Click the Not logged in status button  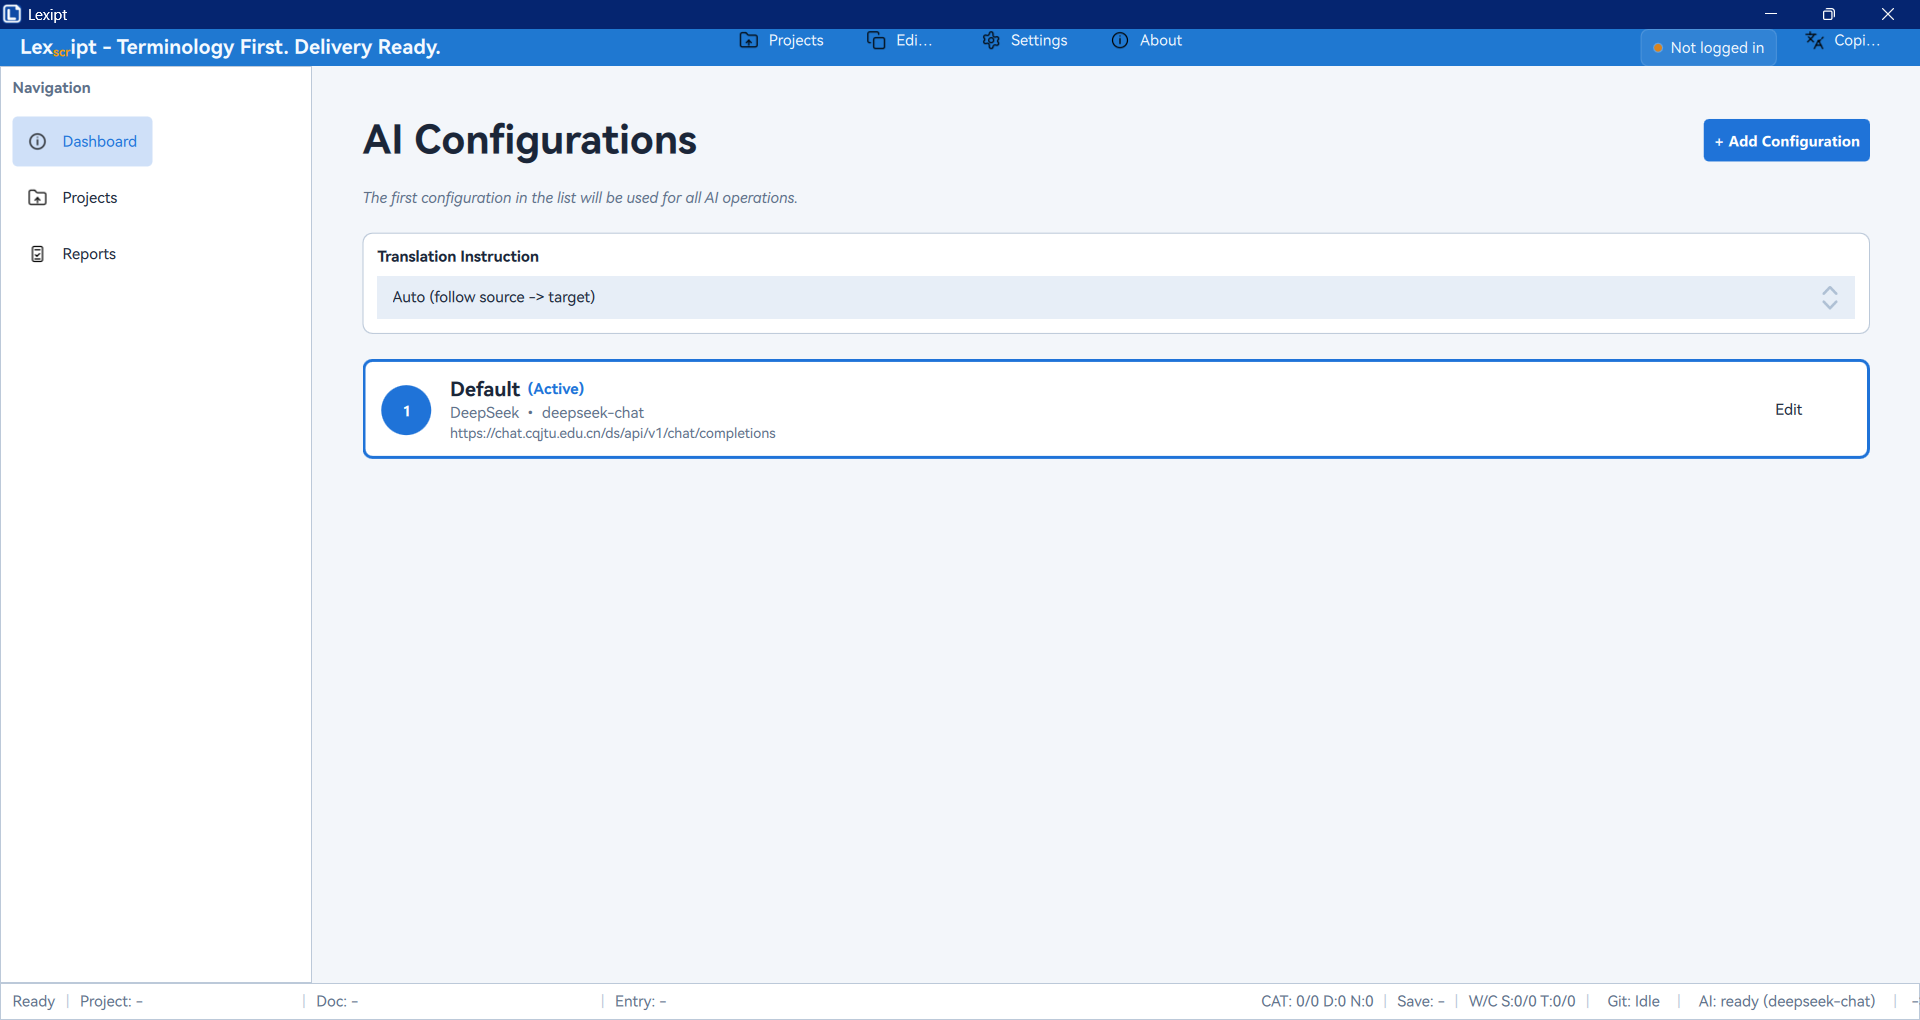(1708, 48)
